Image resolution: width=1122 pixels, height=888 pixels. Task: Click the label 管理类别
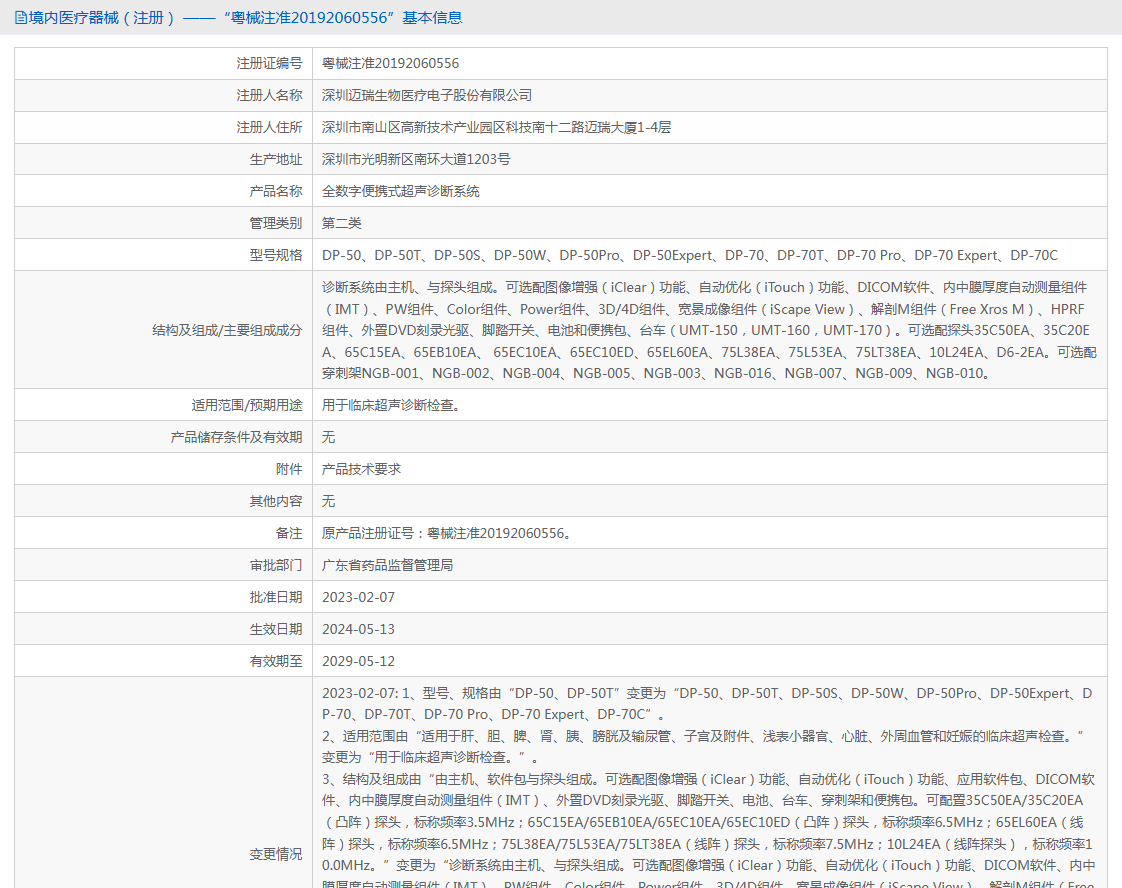[275, 223]
